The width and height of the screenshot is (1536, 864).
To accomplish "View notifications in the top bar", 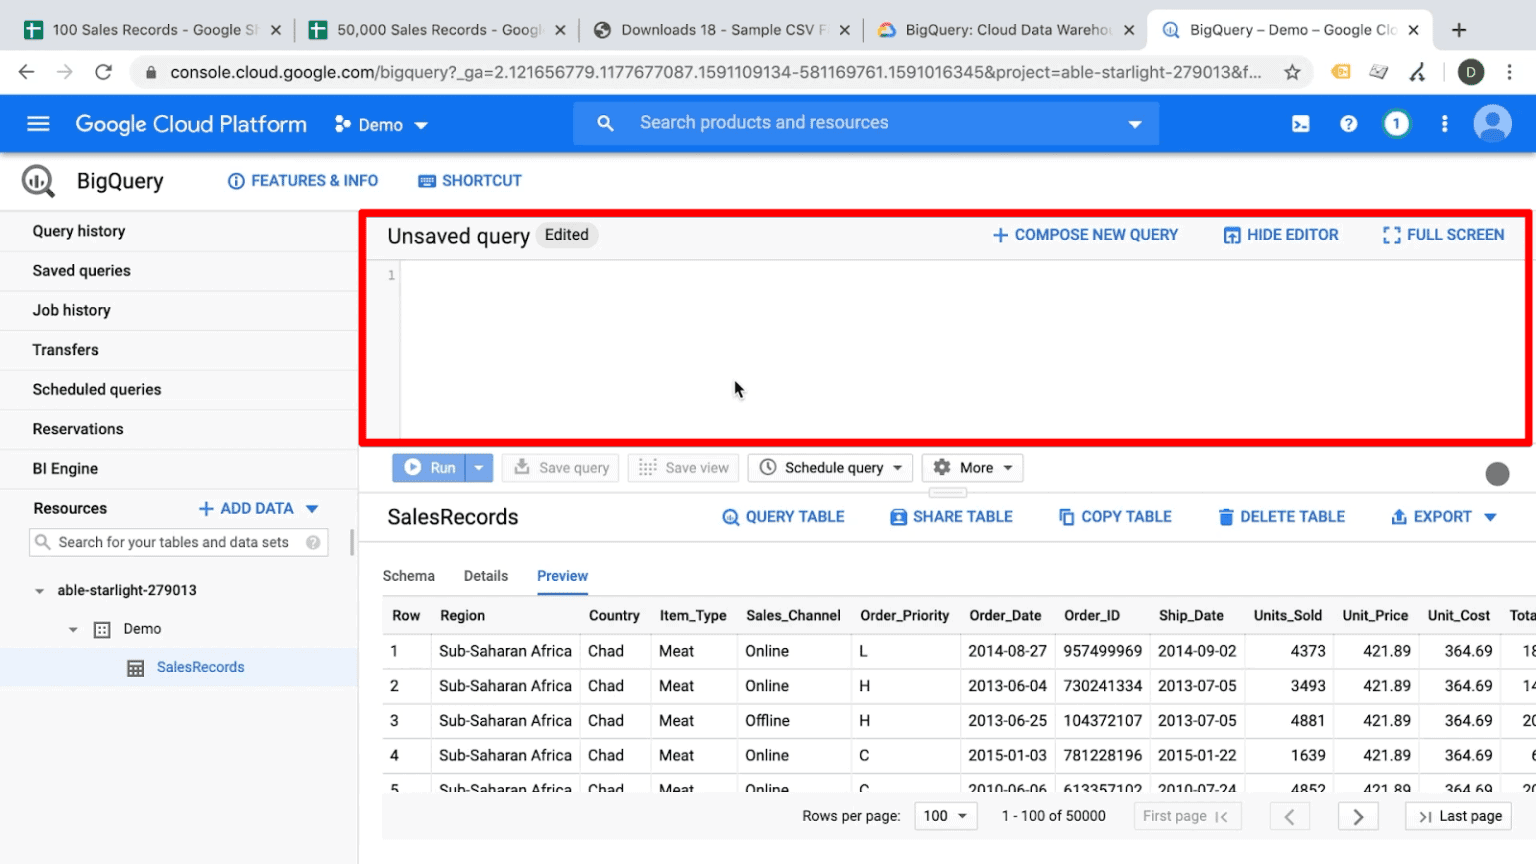I will pos(1396,123).
